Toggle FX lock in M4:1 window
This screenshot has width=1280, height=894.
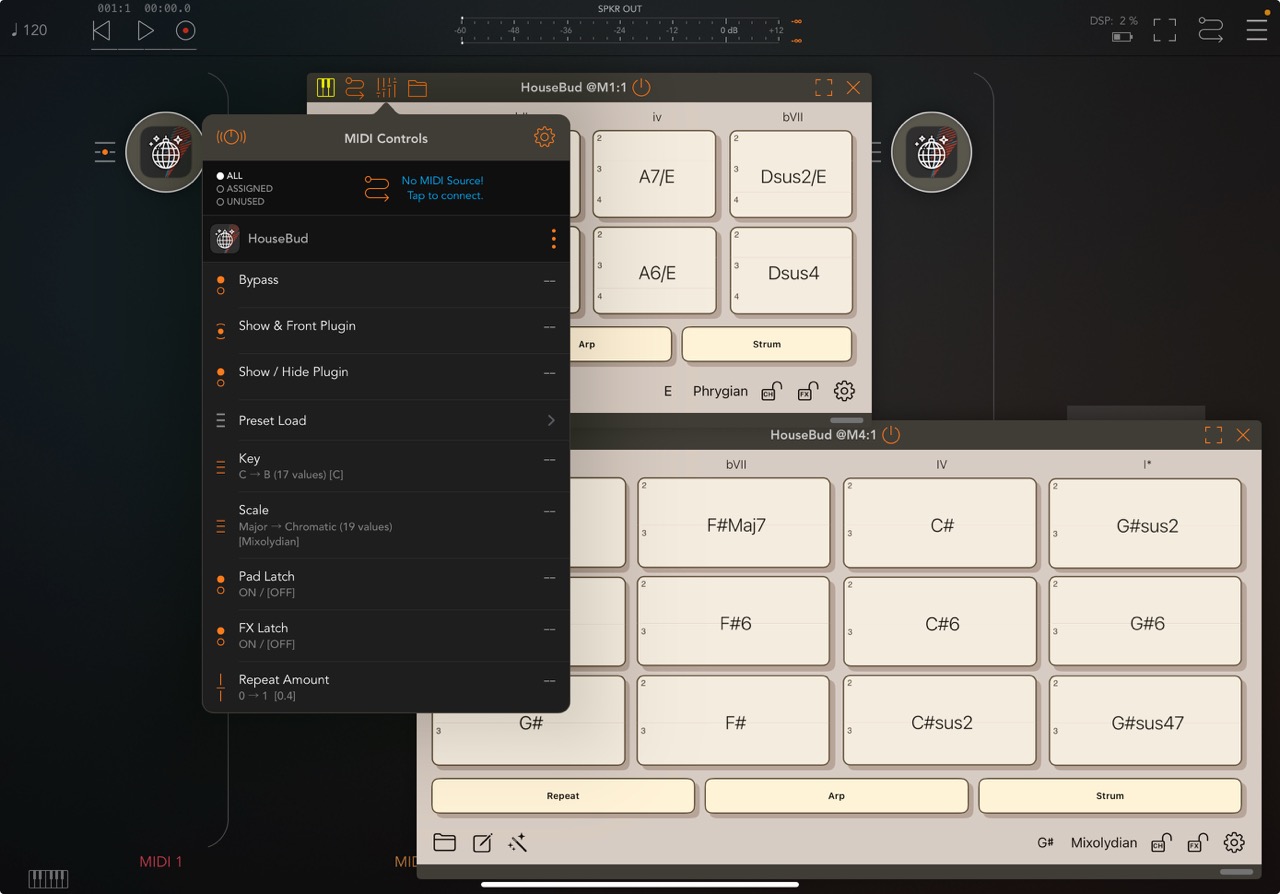pos(1198,843)
